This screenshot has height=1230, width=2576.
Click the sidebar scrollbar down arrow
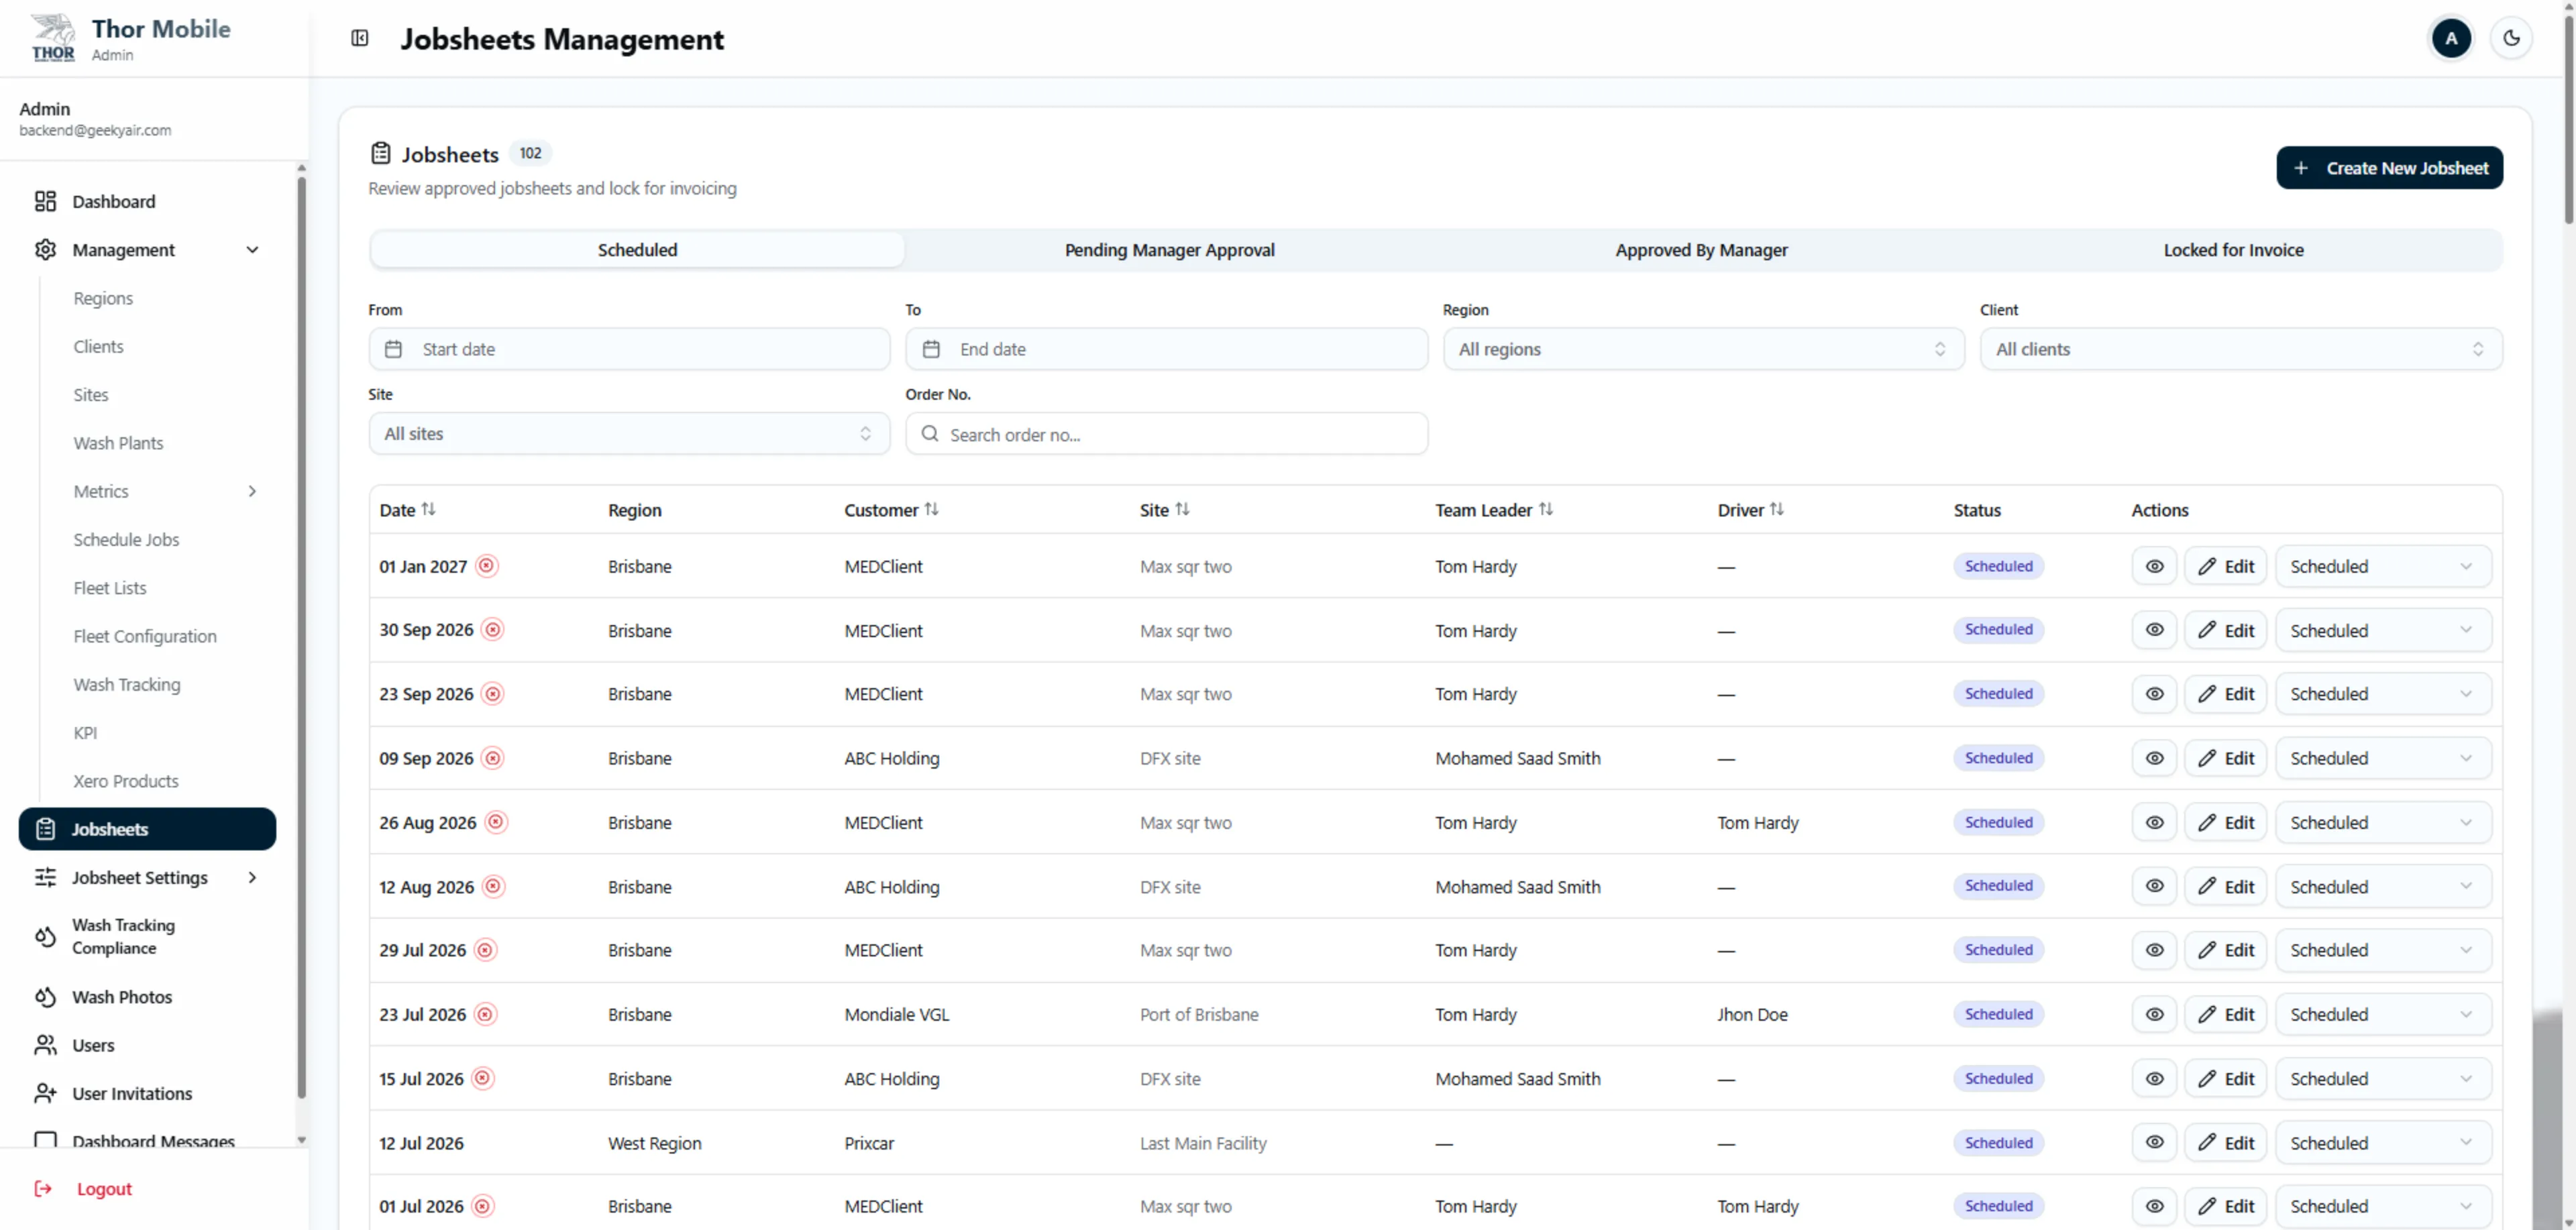click(301, 1139)
